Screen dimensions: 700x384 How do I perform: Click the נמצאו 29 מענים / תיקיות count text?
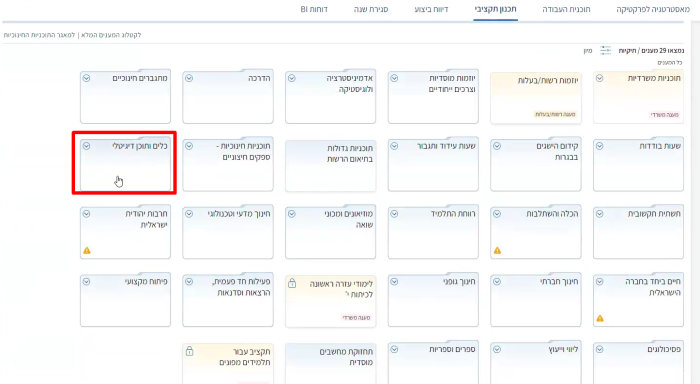[651, 51]
